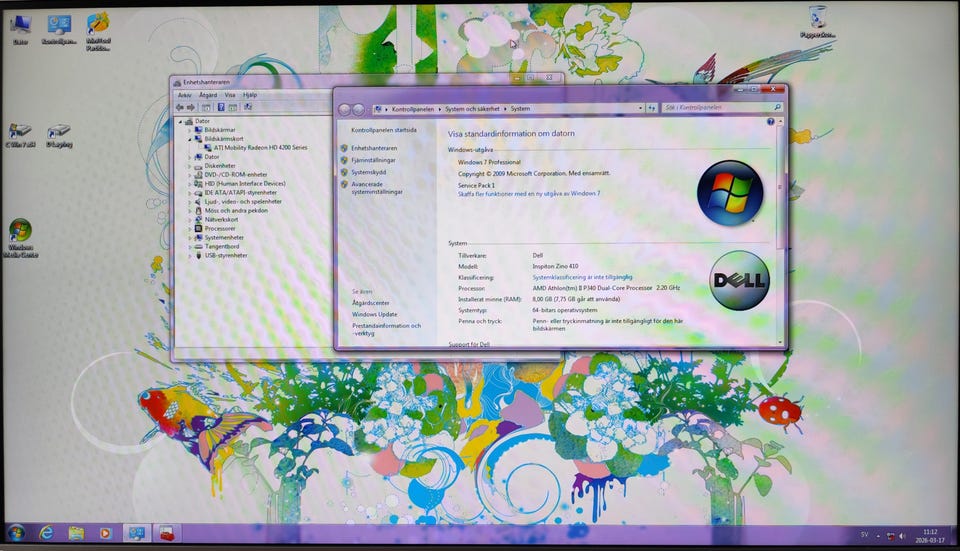Collapse the Bildskärmskort tree node
This screenshot has height=551, width=960.
(x=190, y=139)
